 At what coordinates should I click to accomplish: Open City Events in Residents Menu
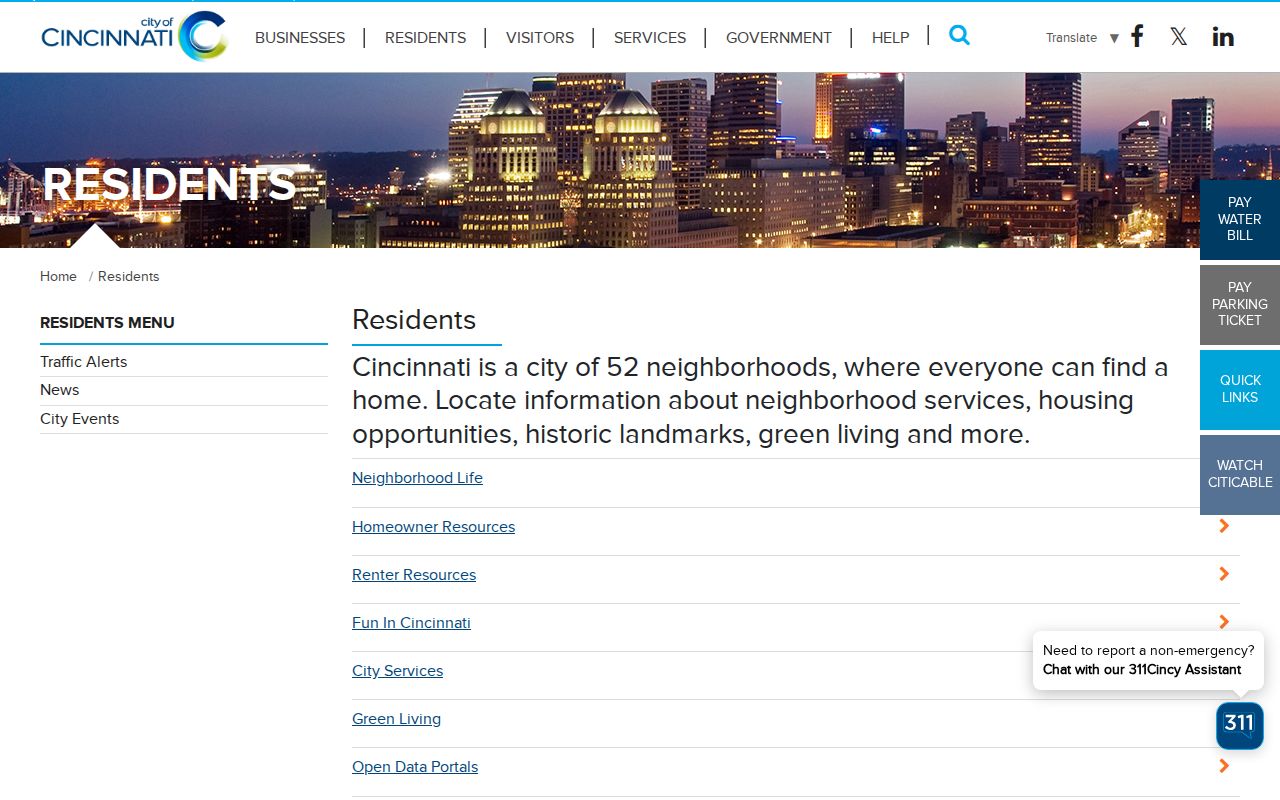tap(80, 419)
